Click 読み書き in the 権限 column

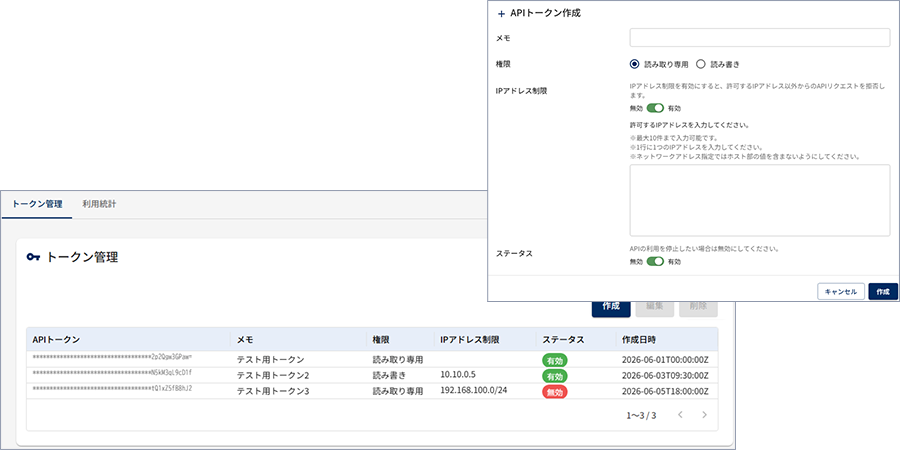pyautogui.click(x=389, y=376)
